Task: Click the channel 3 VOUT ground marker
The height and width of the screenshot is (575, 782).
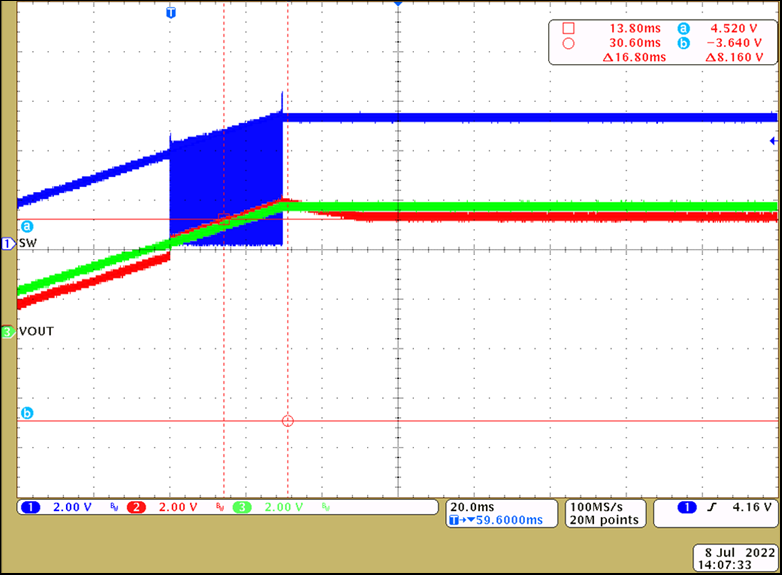Action: pos(9,331)
